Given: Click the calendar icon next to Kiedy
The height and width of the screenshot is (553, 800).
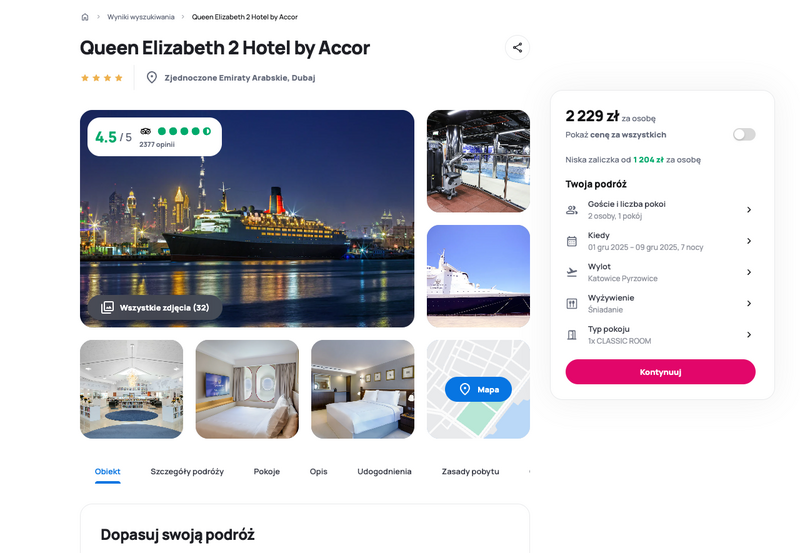Looking at the screenshot, I should [572, 241].
